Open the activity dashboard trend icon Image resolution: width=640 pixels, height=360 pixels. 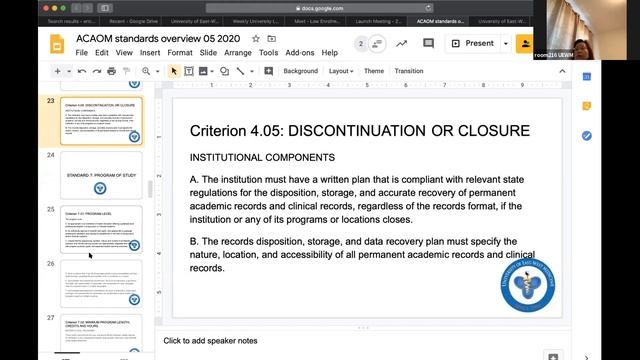[x=402, y=43]
